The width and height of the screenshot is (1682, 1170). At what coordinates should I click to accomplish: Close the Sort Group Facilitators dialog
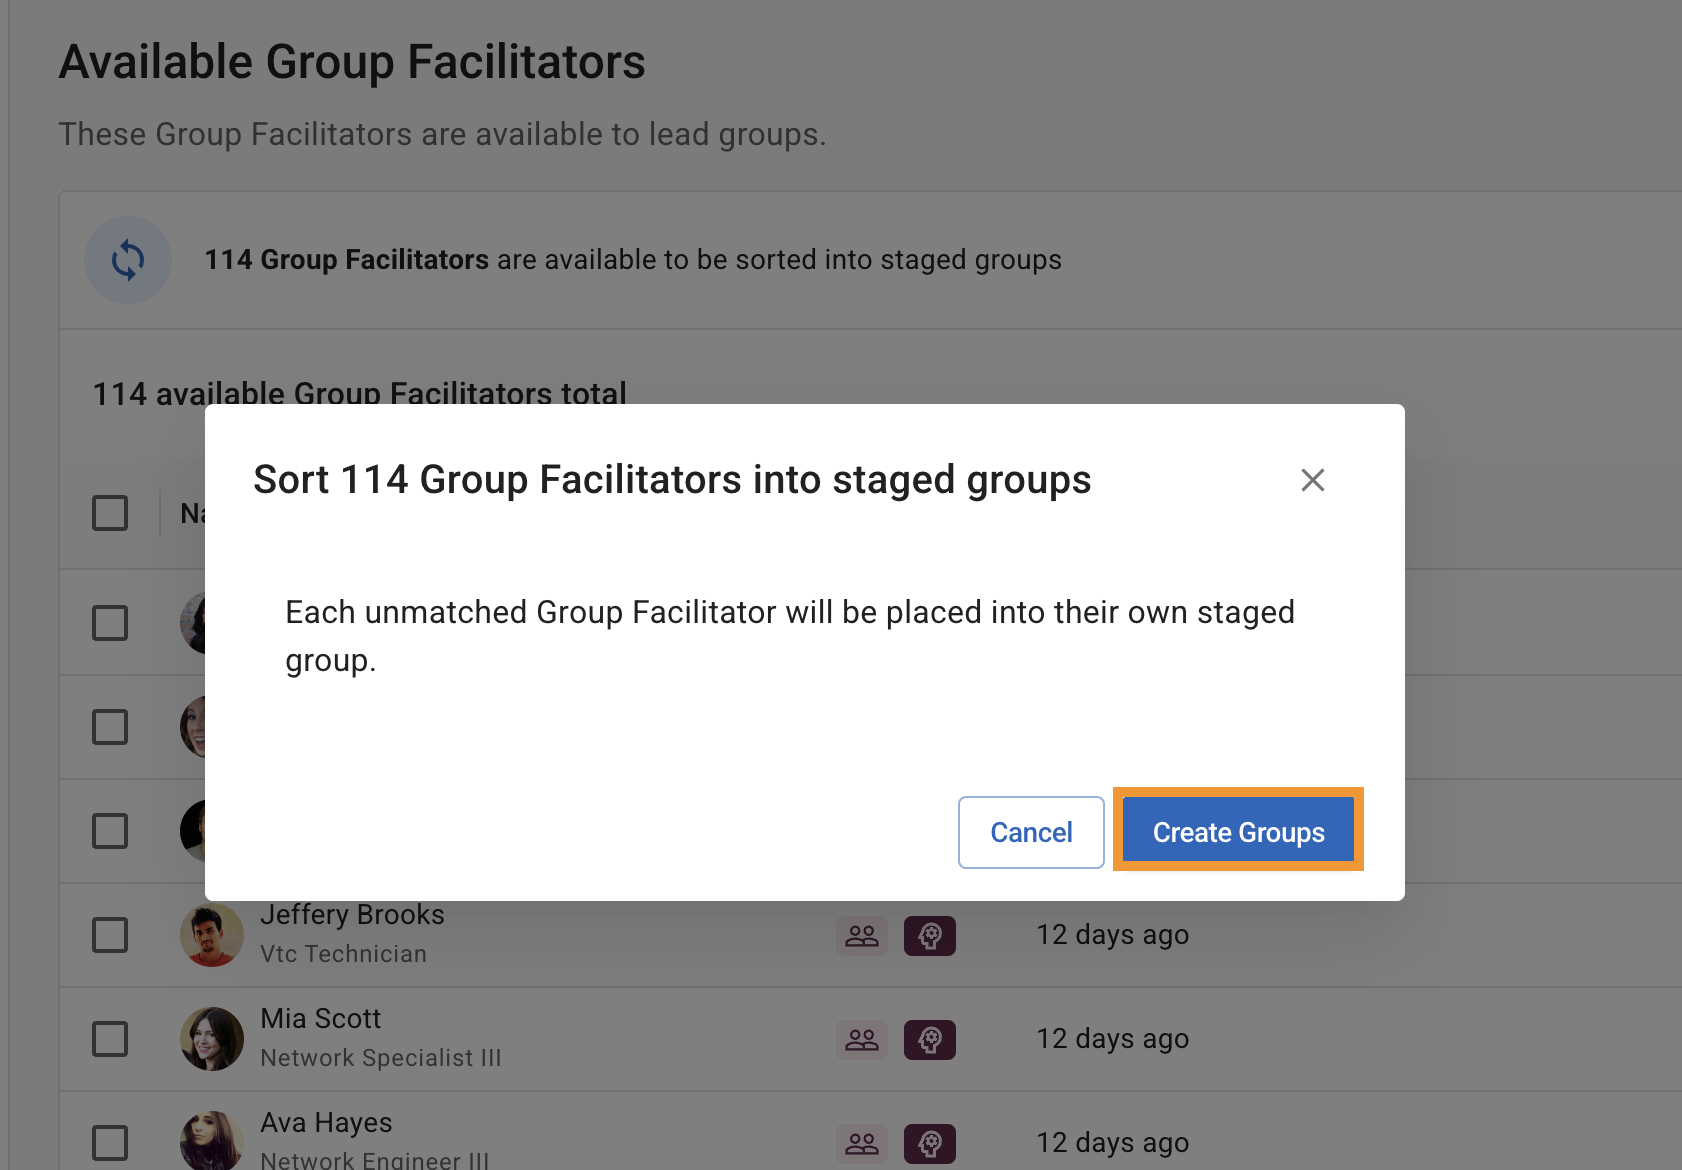point(1312,480)
